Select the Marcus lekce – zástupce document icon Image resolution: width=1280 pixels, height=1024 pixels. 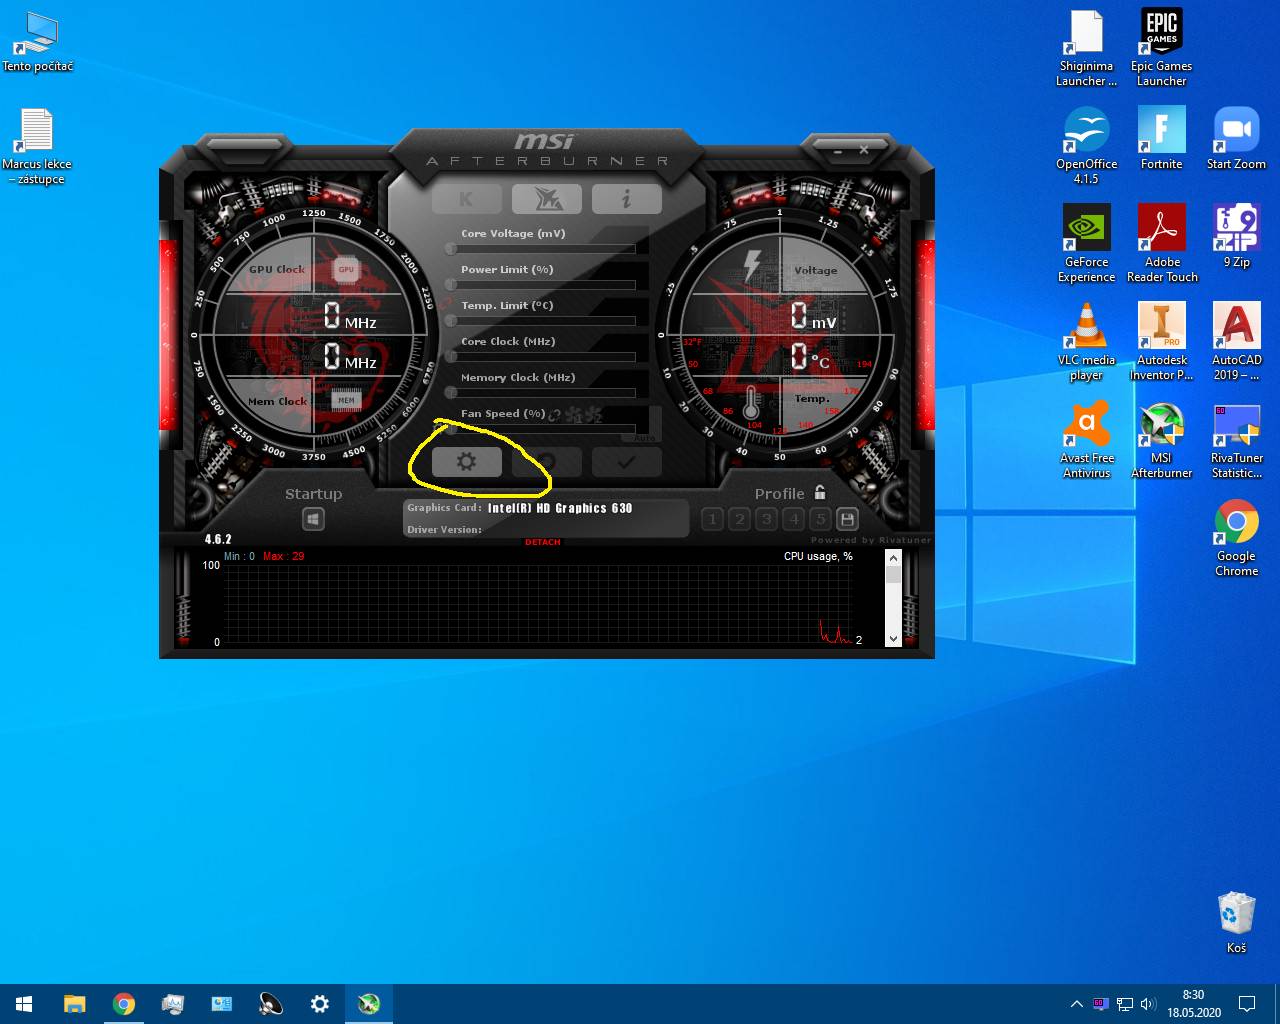(x=37, y=146)
